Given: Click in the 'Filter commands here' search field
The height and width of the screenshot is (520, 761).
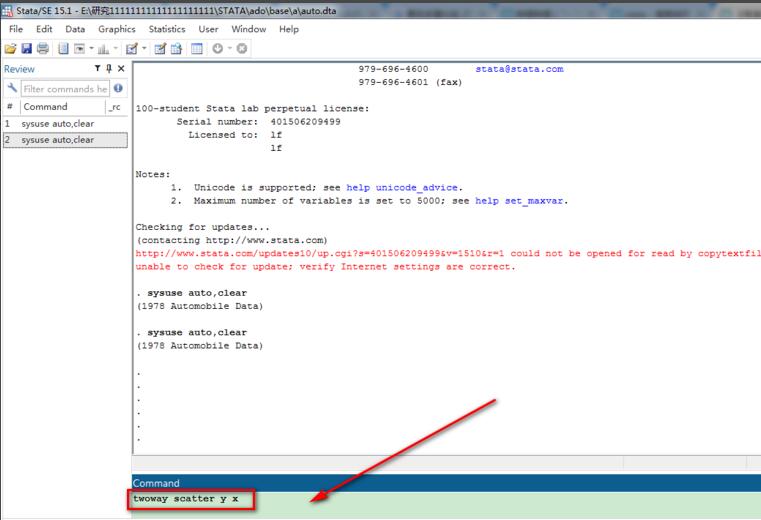Looking at the screenshot, I should pos(65,89).
